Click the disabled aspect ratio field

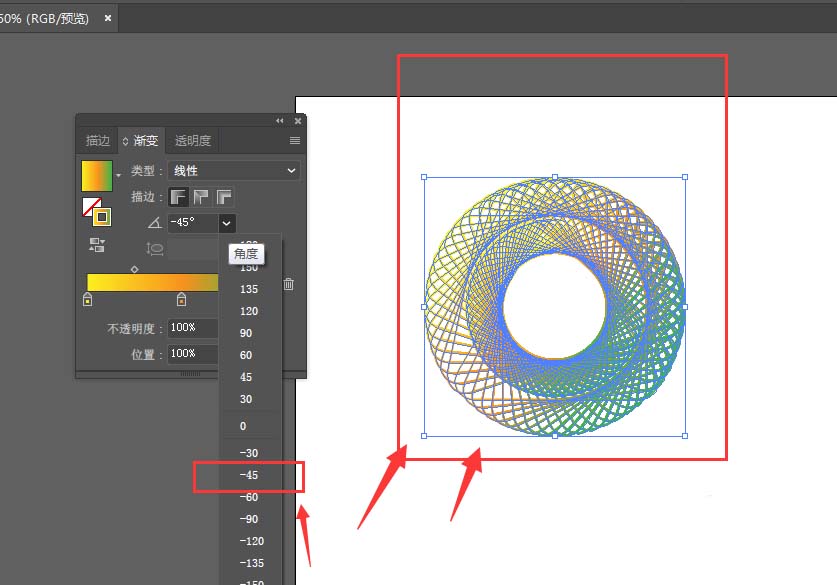[193, 249]
